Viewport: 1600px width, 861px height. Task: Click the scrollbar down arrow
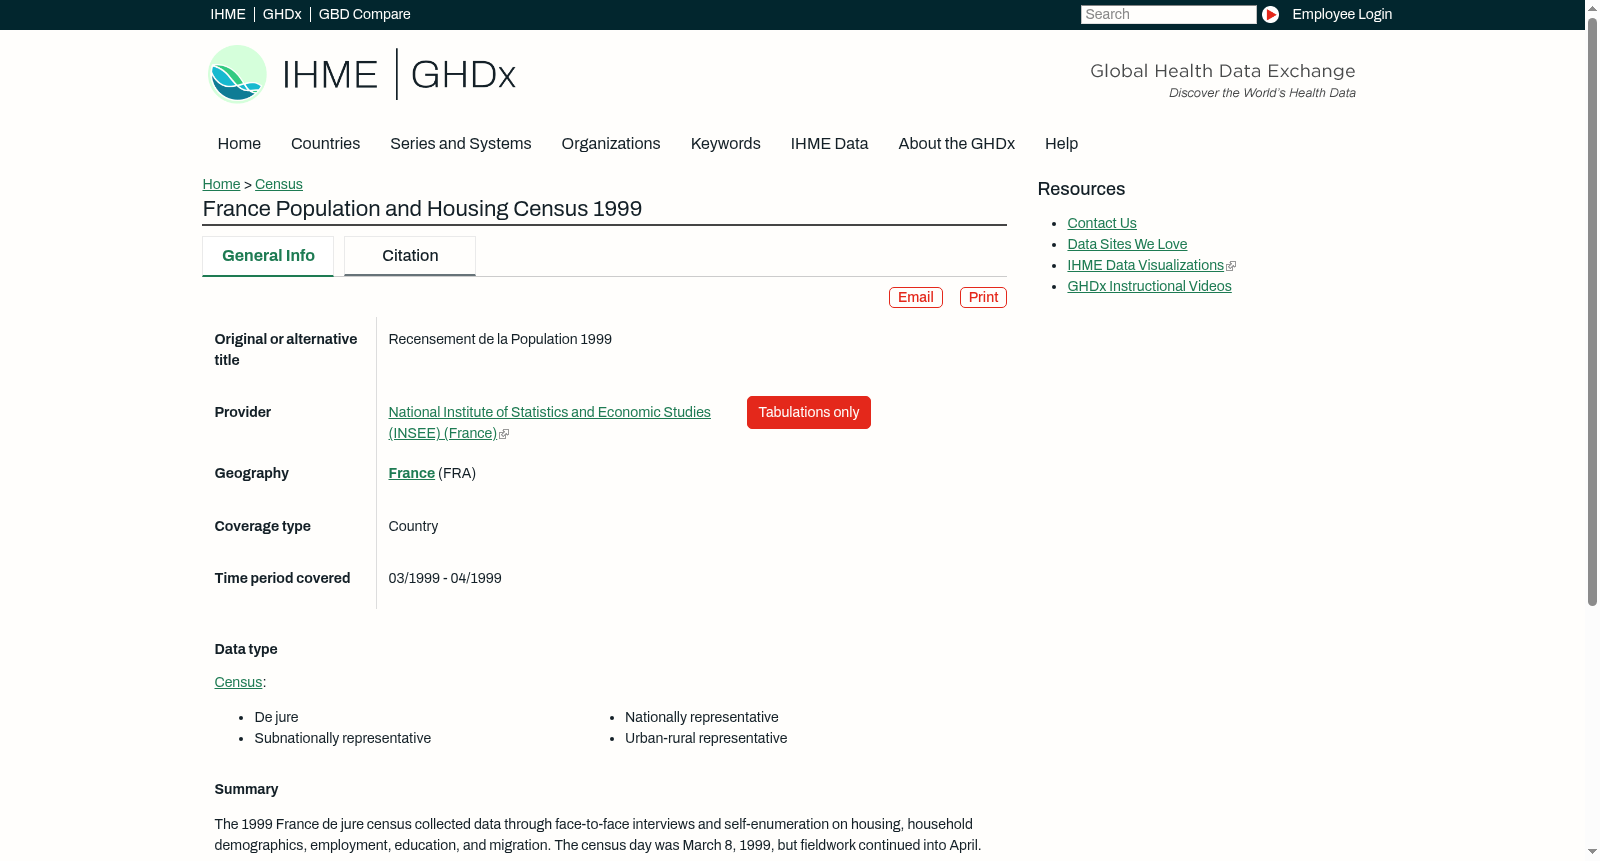tap(1592, 853)
